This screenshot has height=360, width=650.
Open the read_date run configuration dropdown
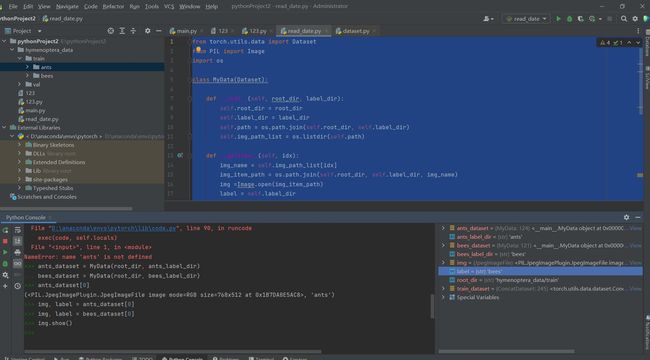[x=526, y=19]
